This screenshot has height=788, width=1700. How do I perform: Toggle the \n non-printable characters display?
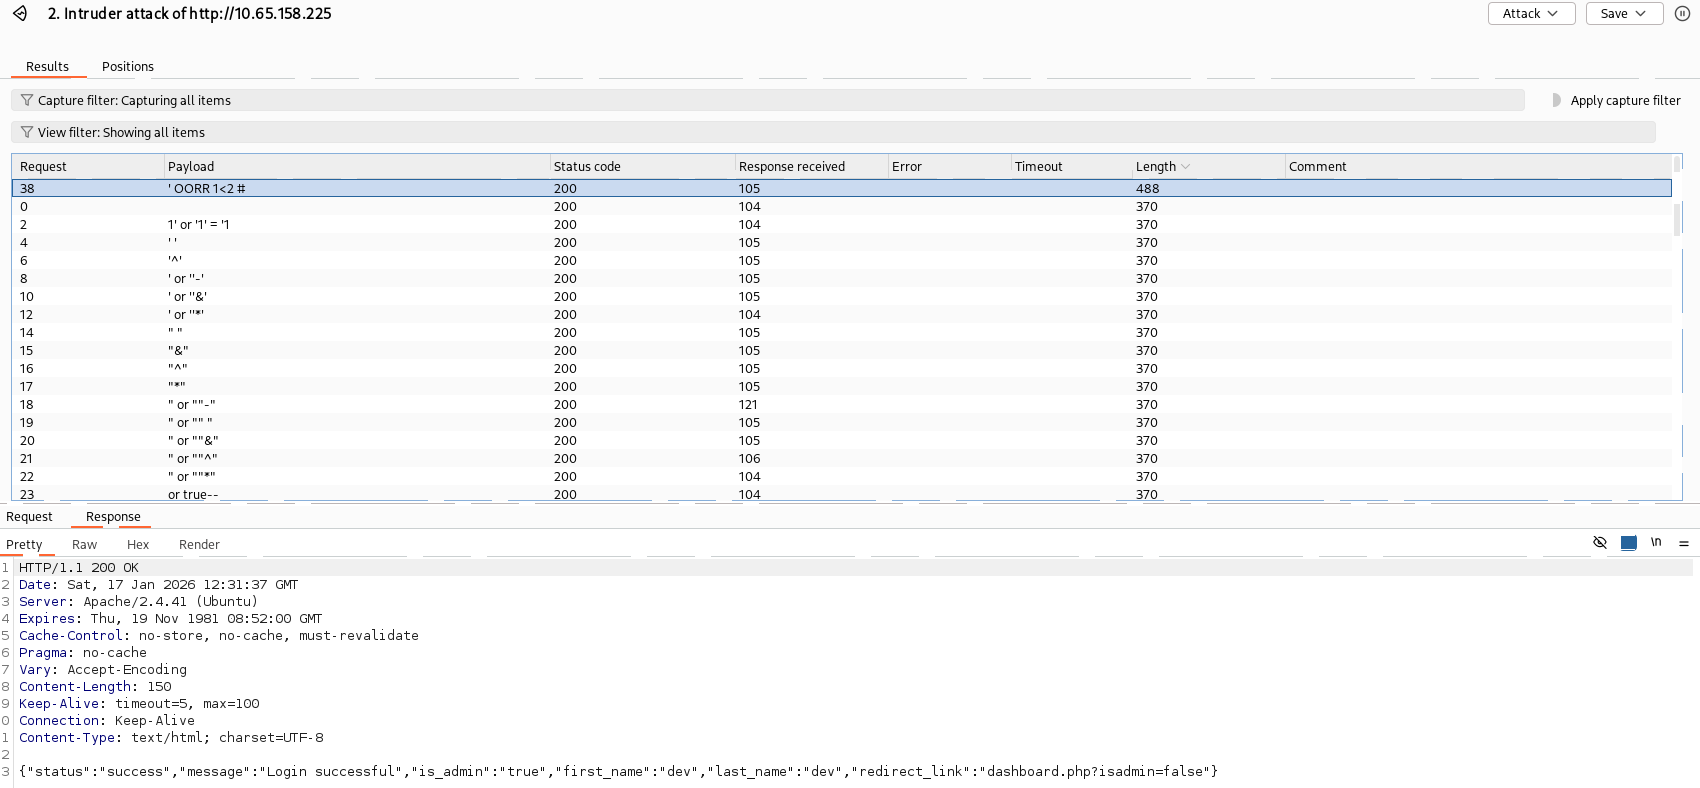click(x=1656, y=542)
